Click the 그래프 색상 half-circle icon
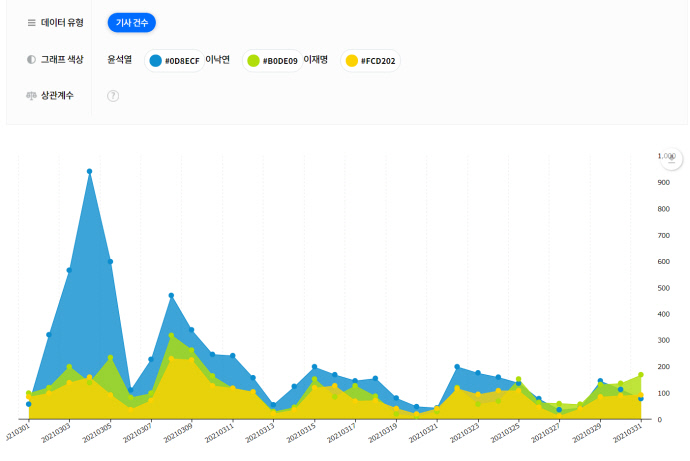 (31, 59)
